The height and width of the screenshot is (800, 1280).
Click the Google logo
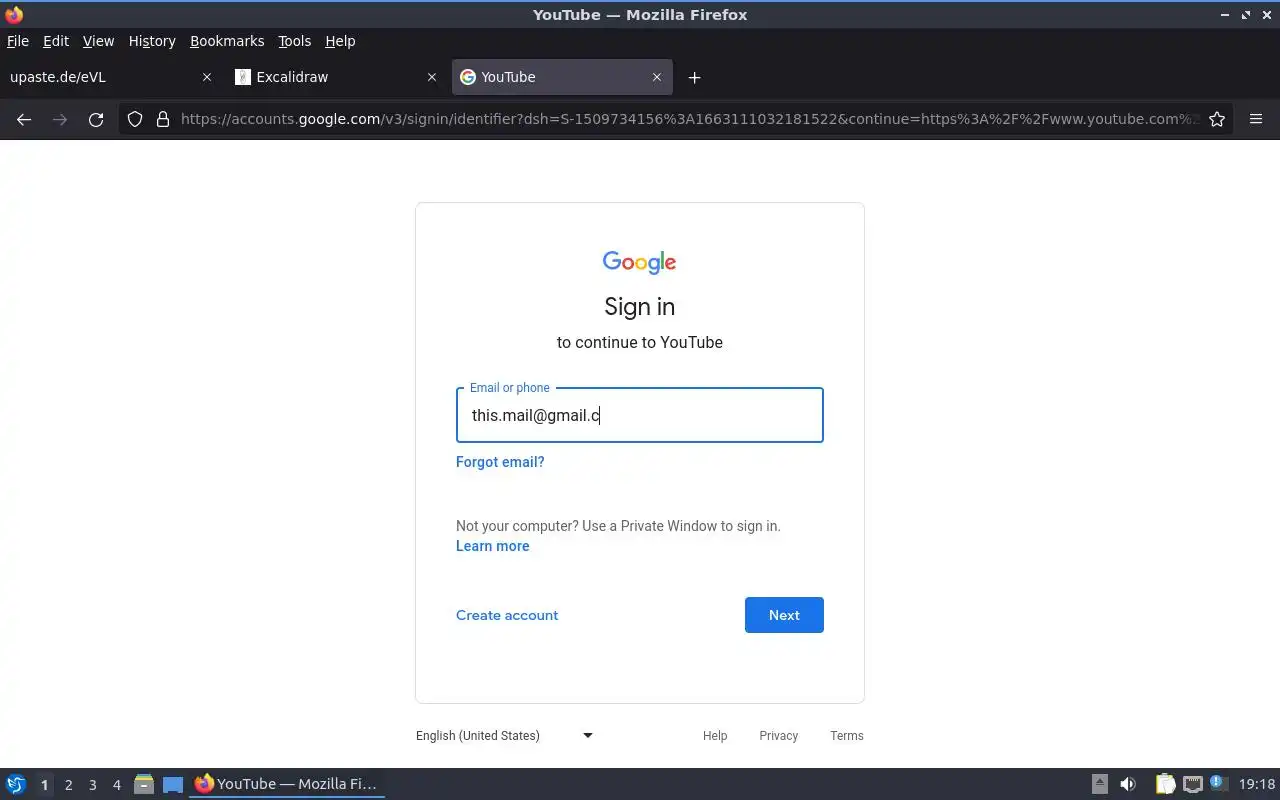(640, 262)
